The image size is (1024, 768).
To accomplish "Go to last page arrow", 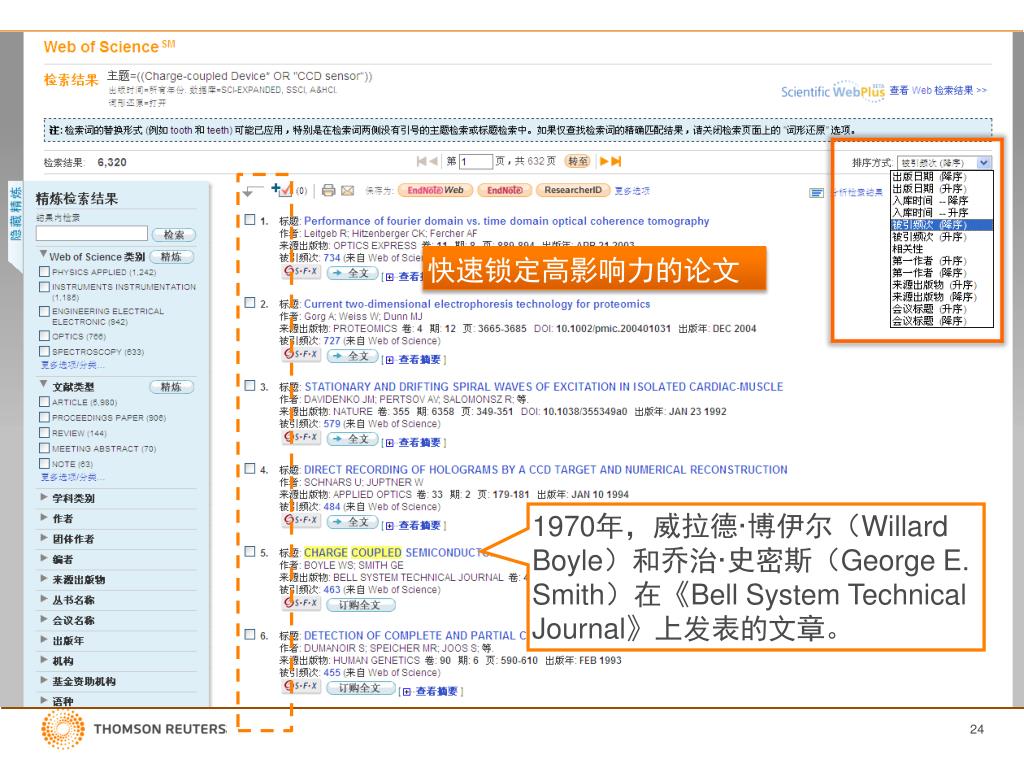I will (x=616, y=161).
